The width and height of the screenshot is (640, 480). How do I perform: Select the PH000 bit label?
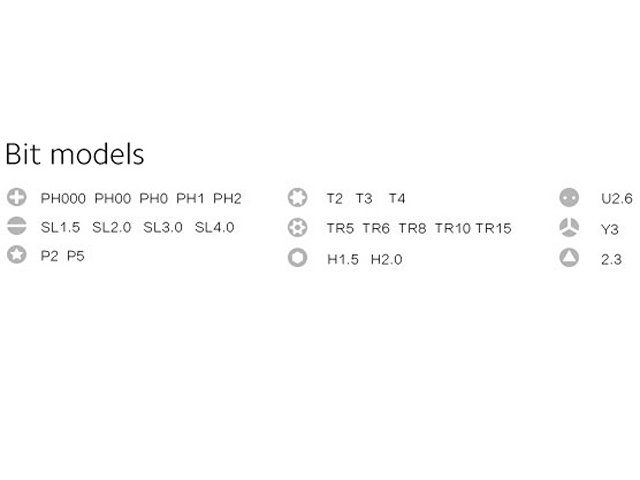pyautogui.click(x=63, y=199)
